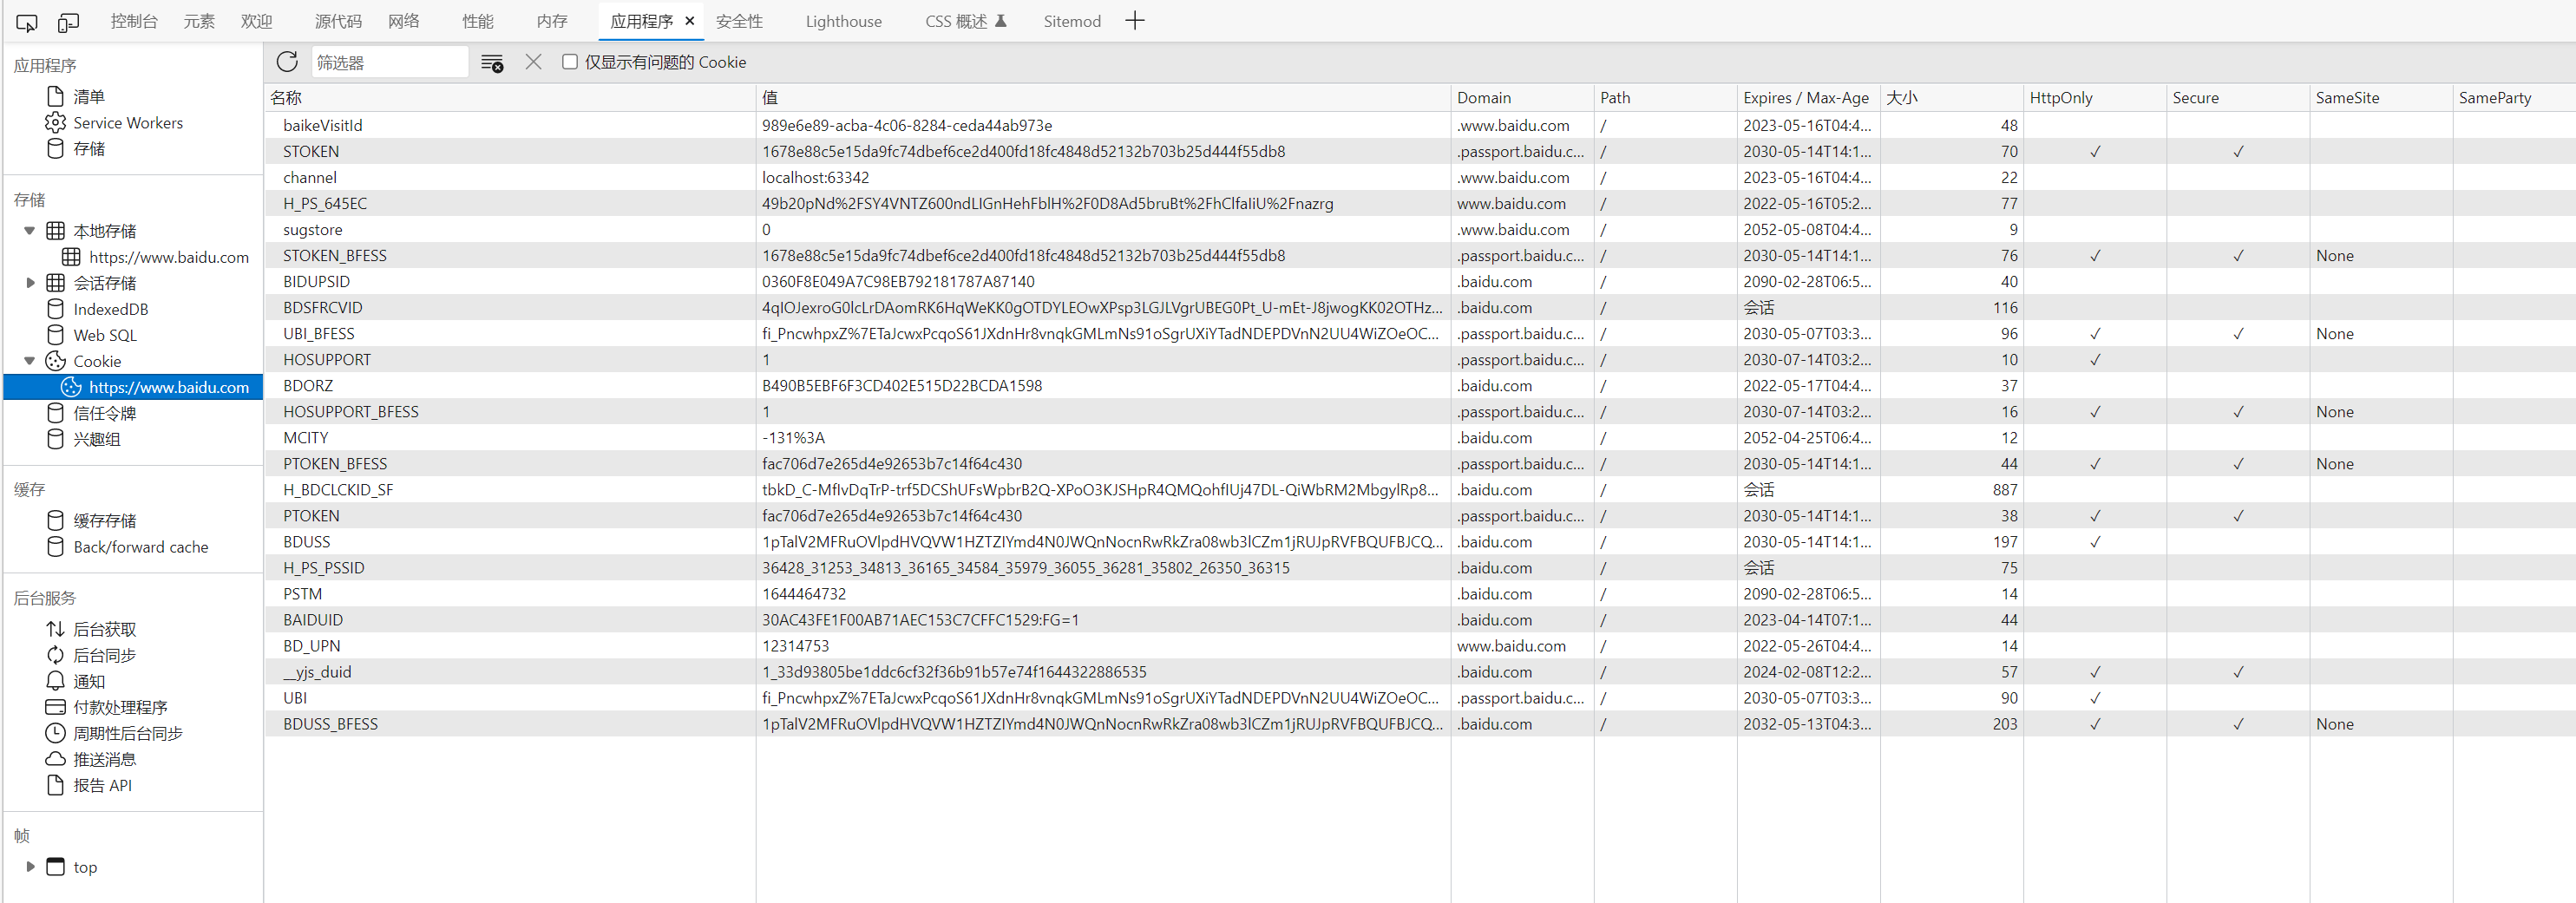The image size is (2576, 903).
Task: Open 后台获取 service
Action: point(105,628)
